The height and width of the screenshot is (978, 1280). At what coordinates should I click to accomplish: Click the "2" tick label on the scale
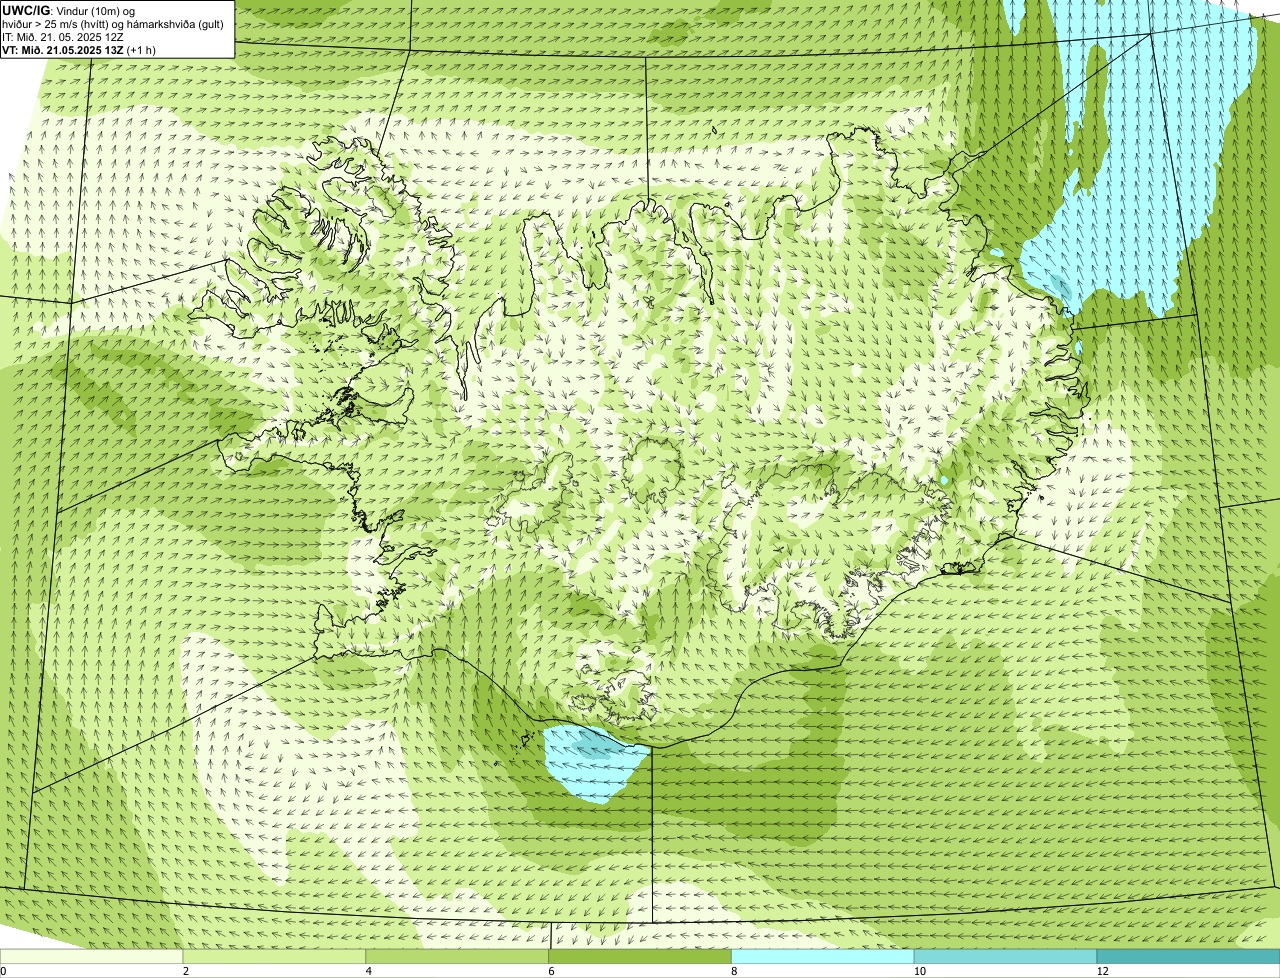coord(186,971)
